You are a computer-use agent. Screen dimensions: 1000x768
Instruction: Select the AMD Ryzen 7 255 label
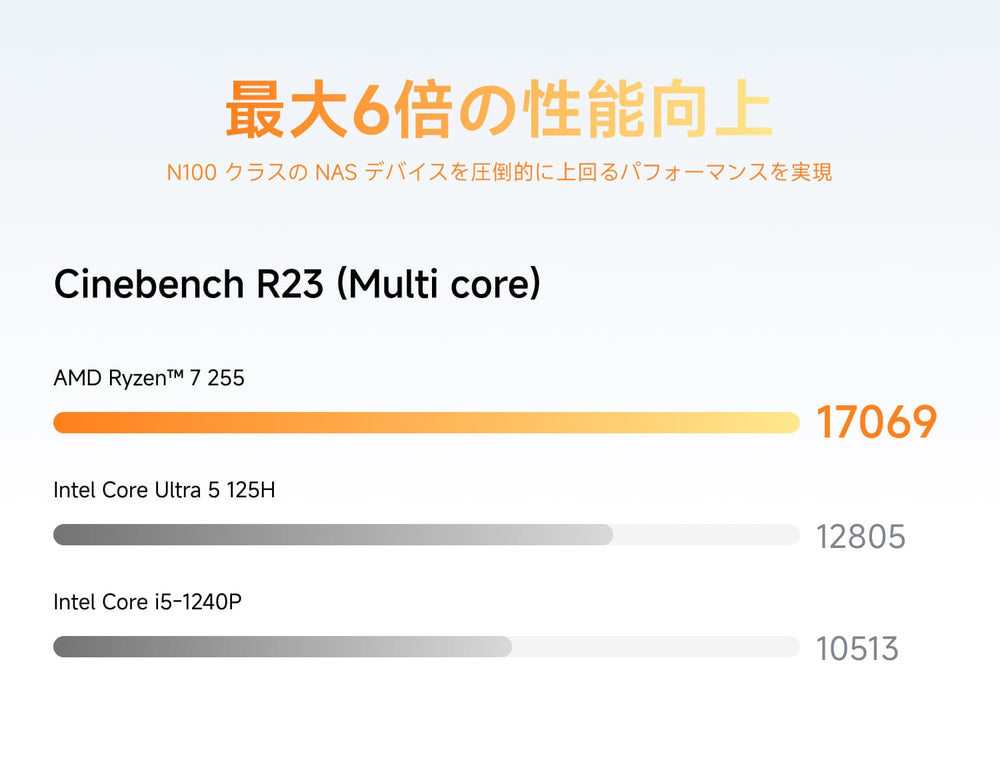tap(149, 378)
